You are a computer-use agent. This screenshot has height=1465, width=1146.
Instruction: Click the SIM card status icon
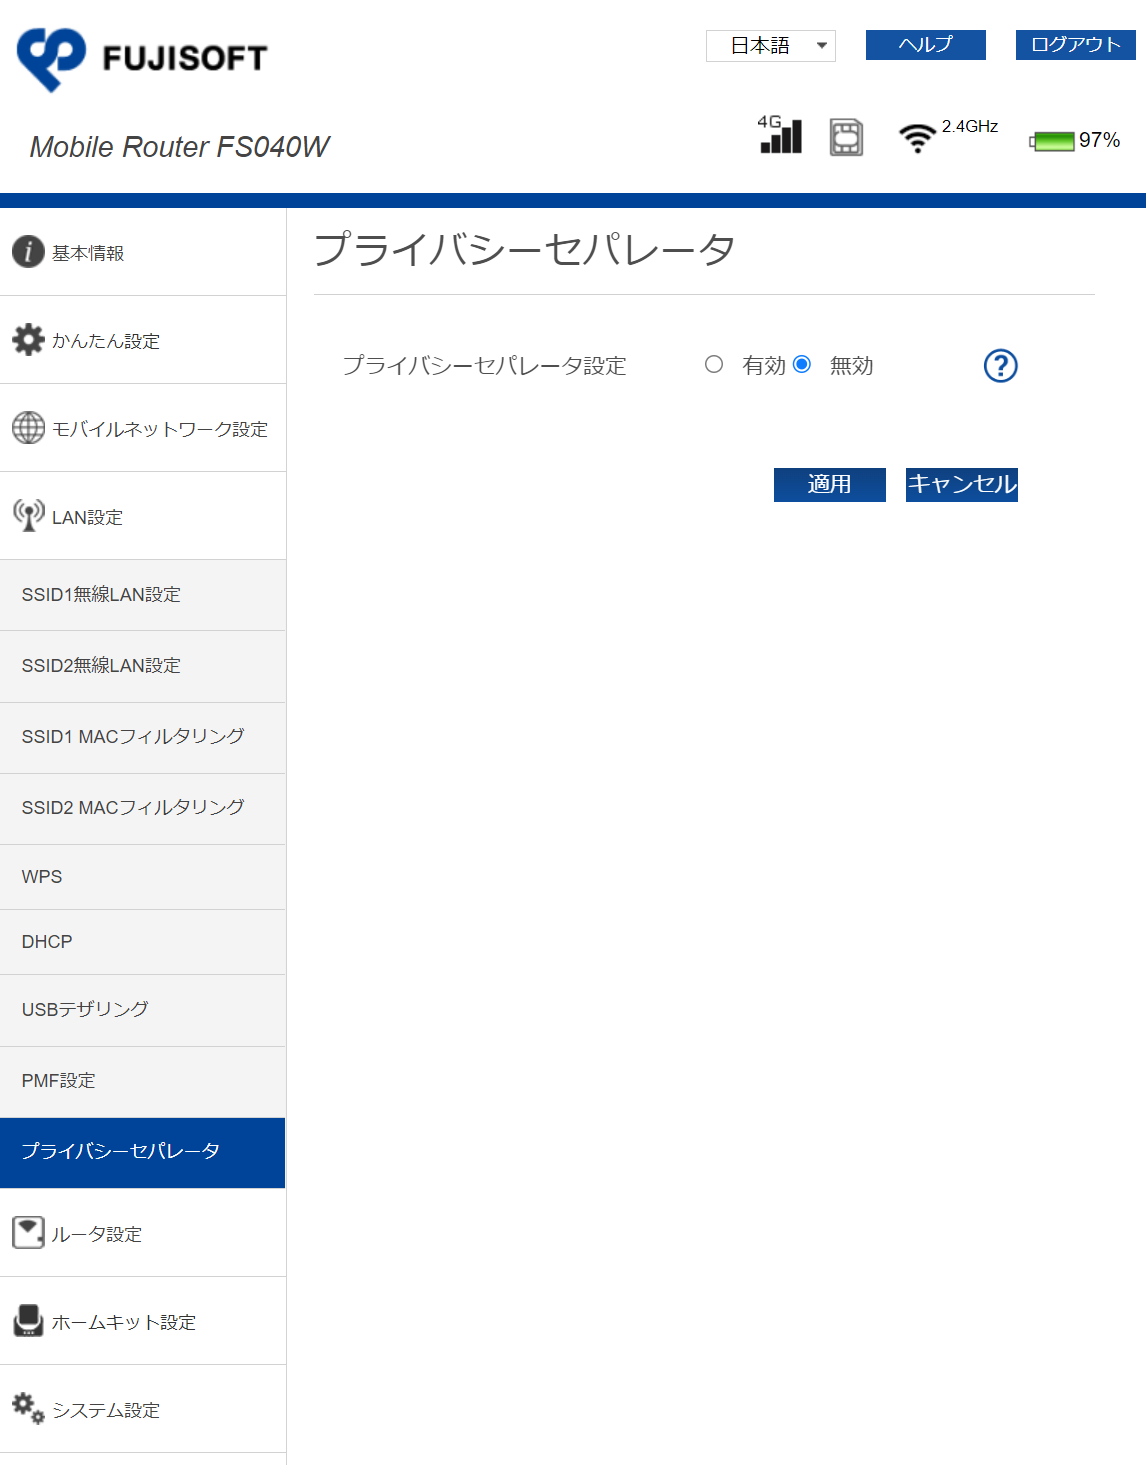click(x=845, y=137)
